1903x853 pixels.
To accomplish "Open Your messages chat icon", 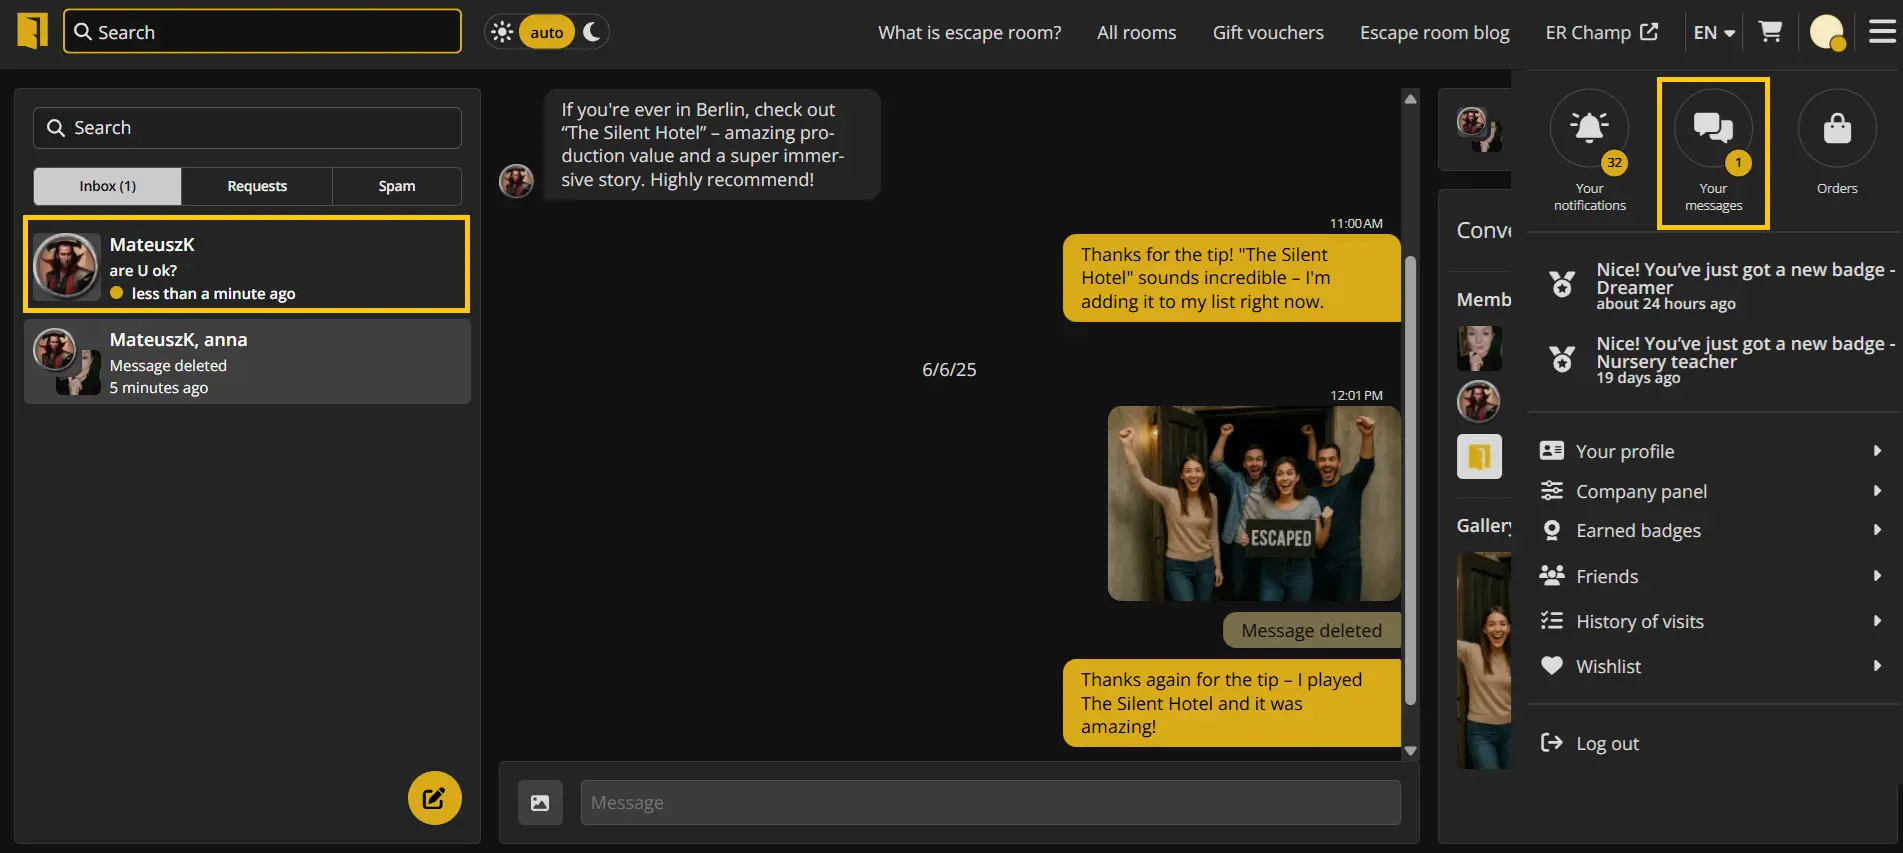I will click(x=1712, y=130).
